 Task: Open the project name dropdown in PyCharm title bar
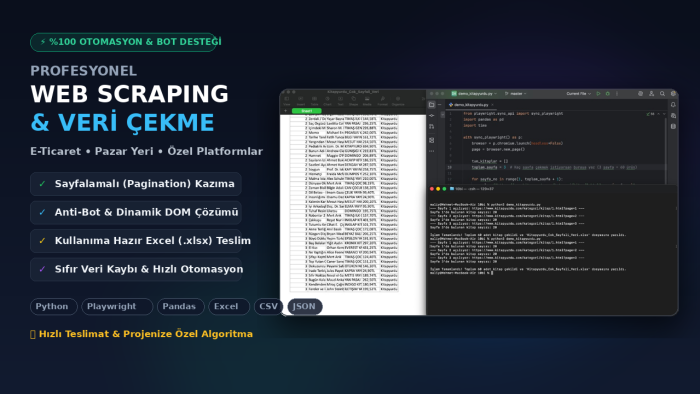coord(474,94)
